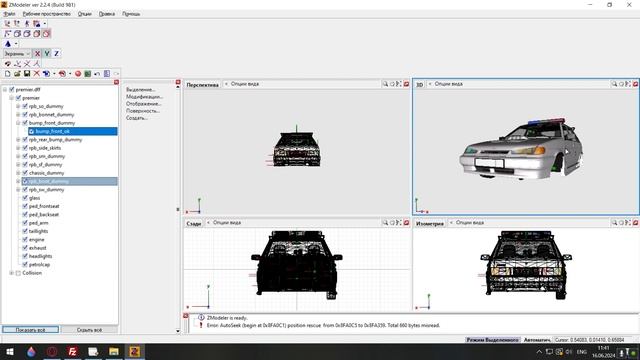Click the Save floppy disk icon
Screen dimensions: 640x360
27,73
